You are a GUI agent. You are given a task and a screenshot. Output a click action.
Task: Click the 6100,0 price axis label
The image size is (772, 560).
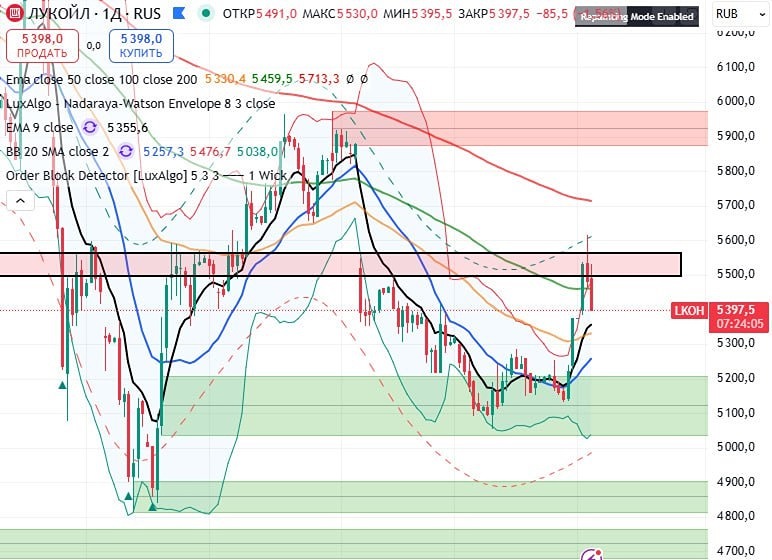pyautogui.click(x=736, y=66)
